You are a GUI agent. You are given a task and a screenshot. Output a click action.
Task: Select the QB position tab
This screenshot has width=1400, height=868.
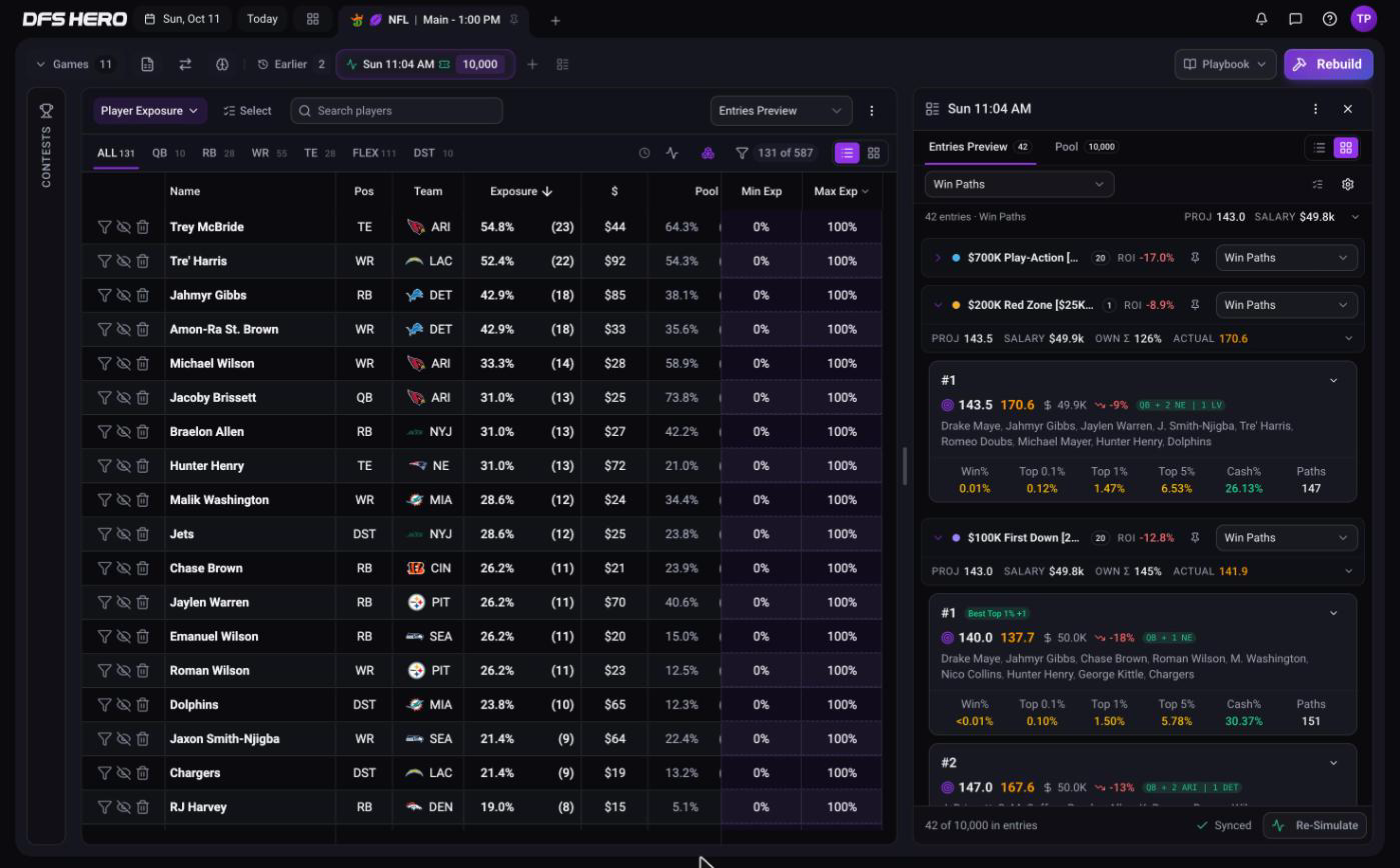tap(168, 153)
